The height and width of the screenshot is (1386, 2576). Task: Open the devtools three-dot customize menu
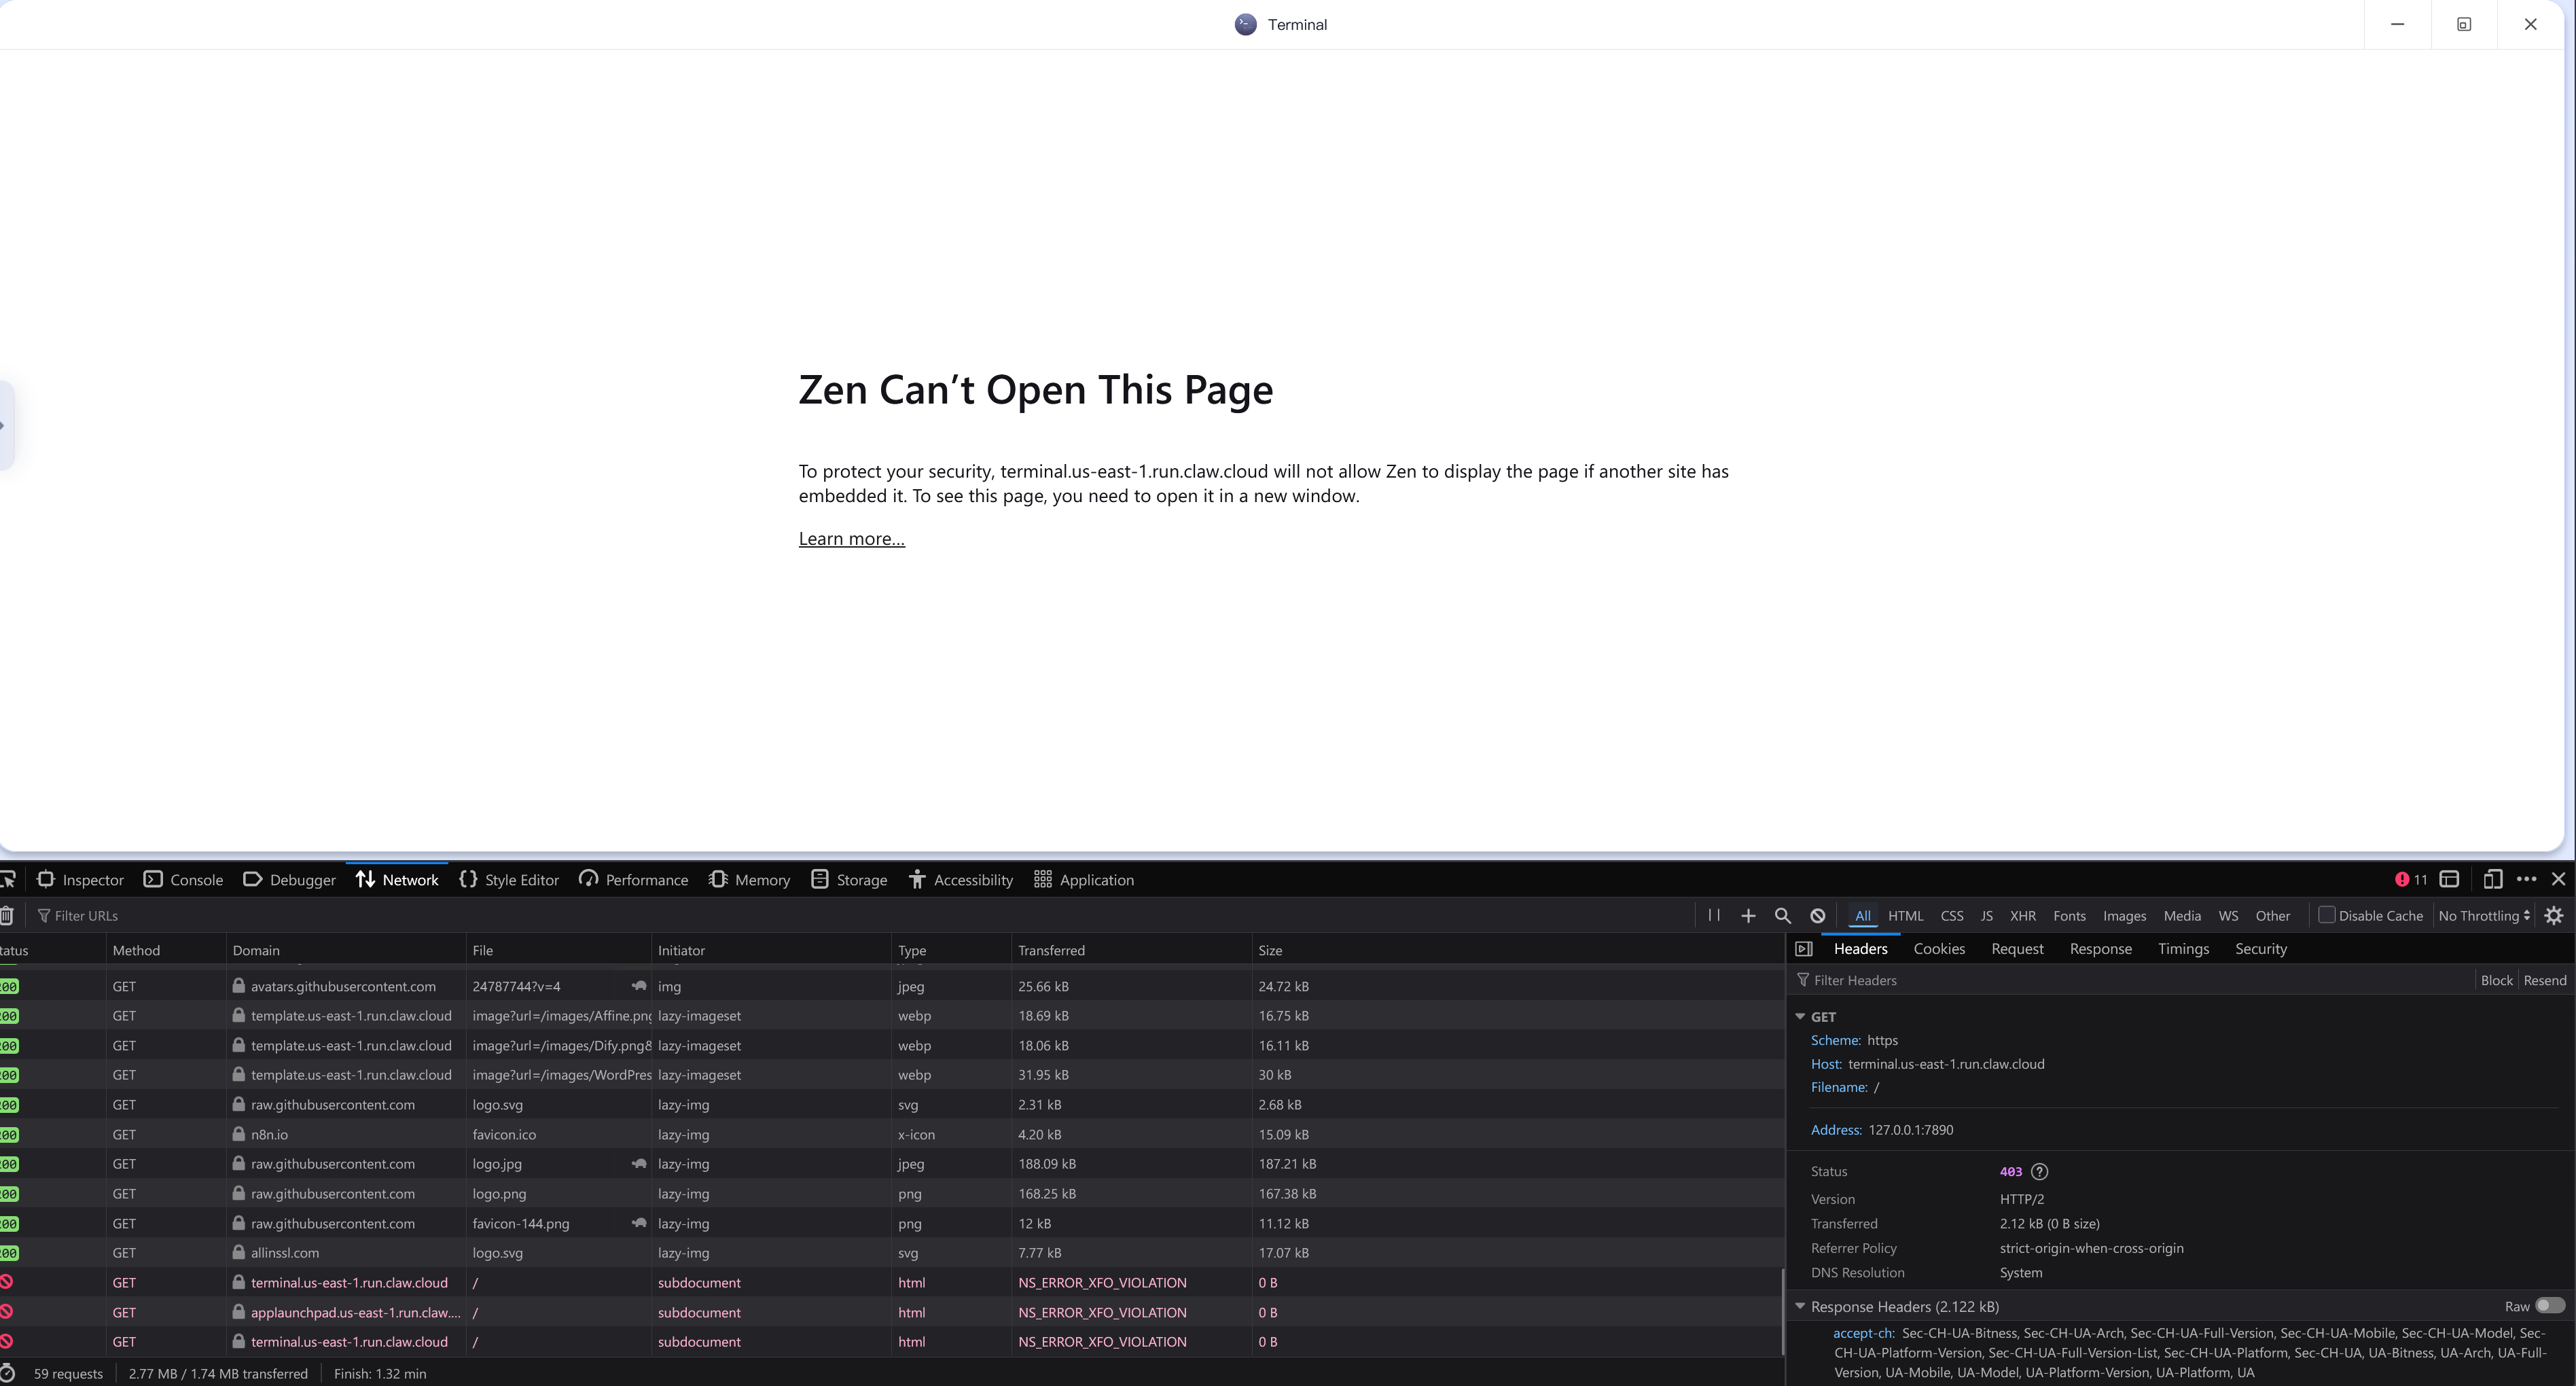coord(2526,879)
